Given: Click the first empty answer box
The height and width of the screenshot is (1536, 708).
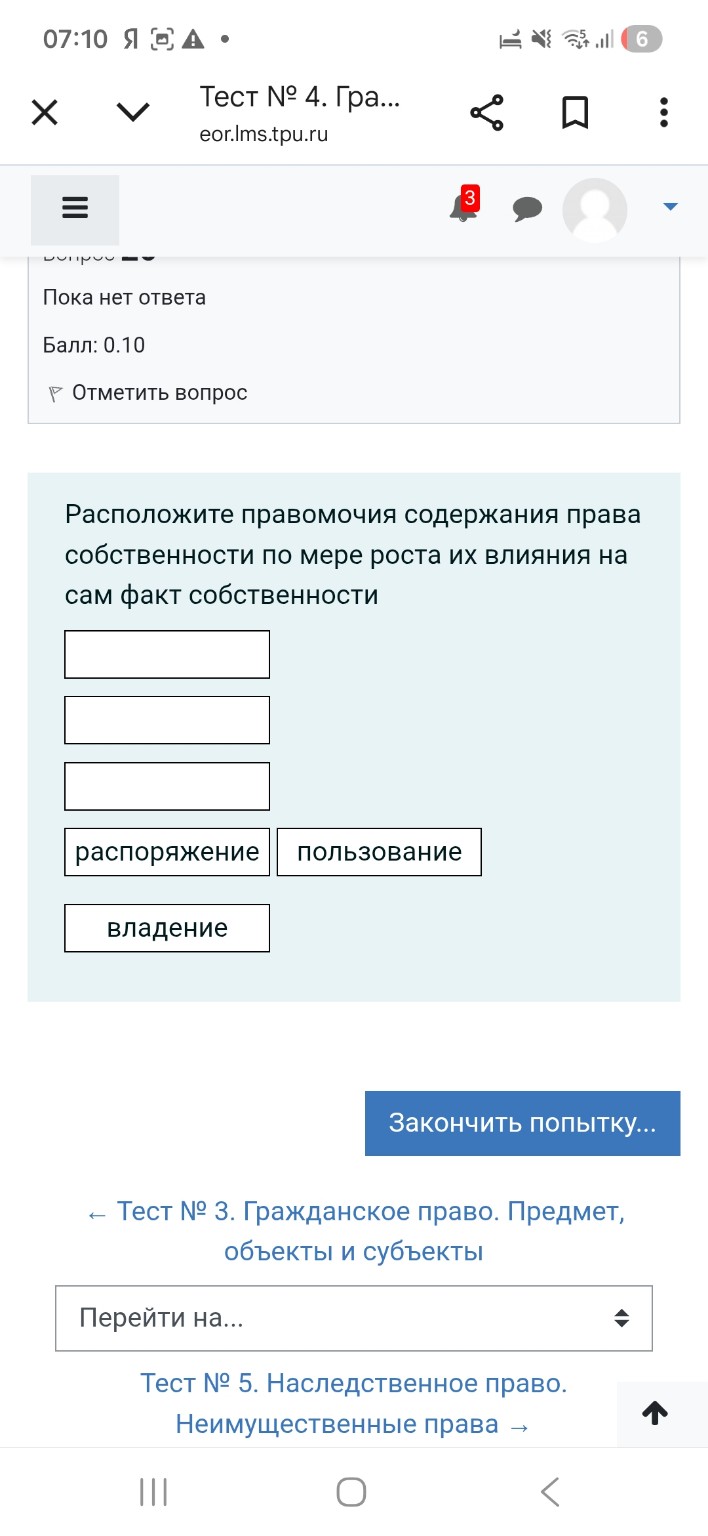Looking at the screenshot, I should point(166,654).
